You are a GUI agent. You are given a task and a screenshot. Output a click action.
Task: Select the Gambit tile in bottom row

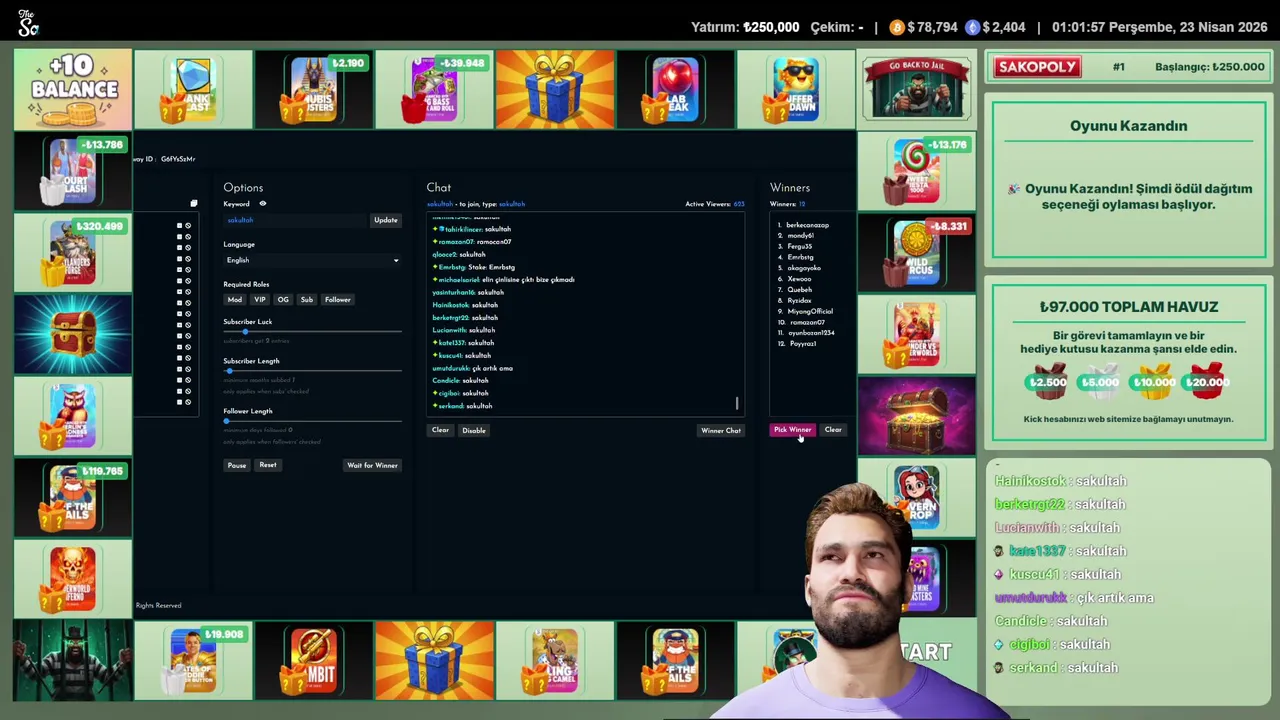[314, 660]
